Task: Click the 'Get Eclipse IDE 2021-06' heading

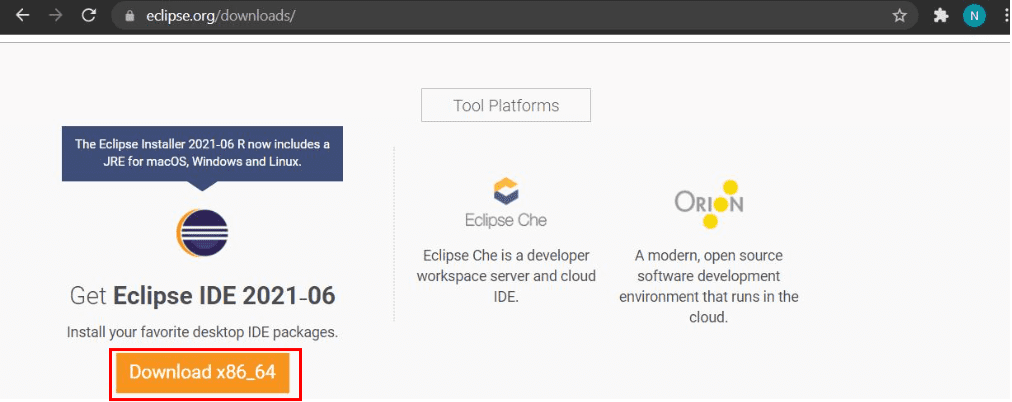Action: point(202,296)
